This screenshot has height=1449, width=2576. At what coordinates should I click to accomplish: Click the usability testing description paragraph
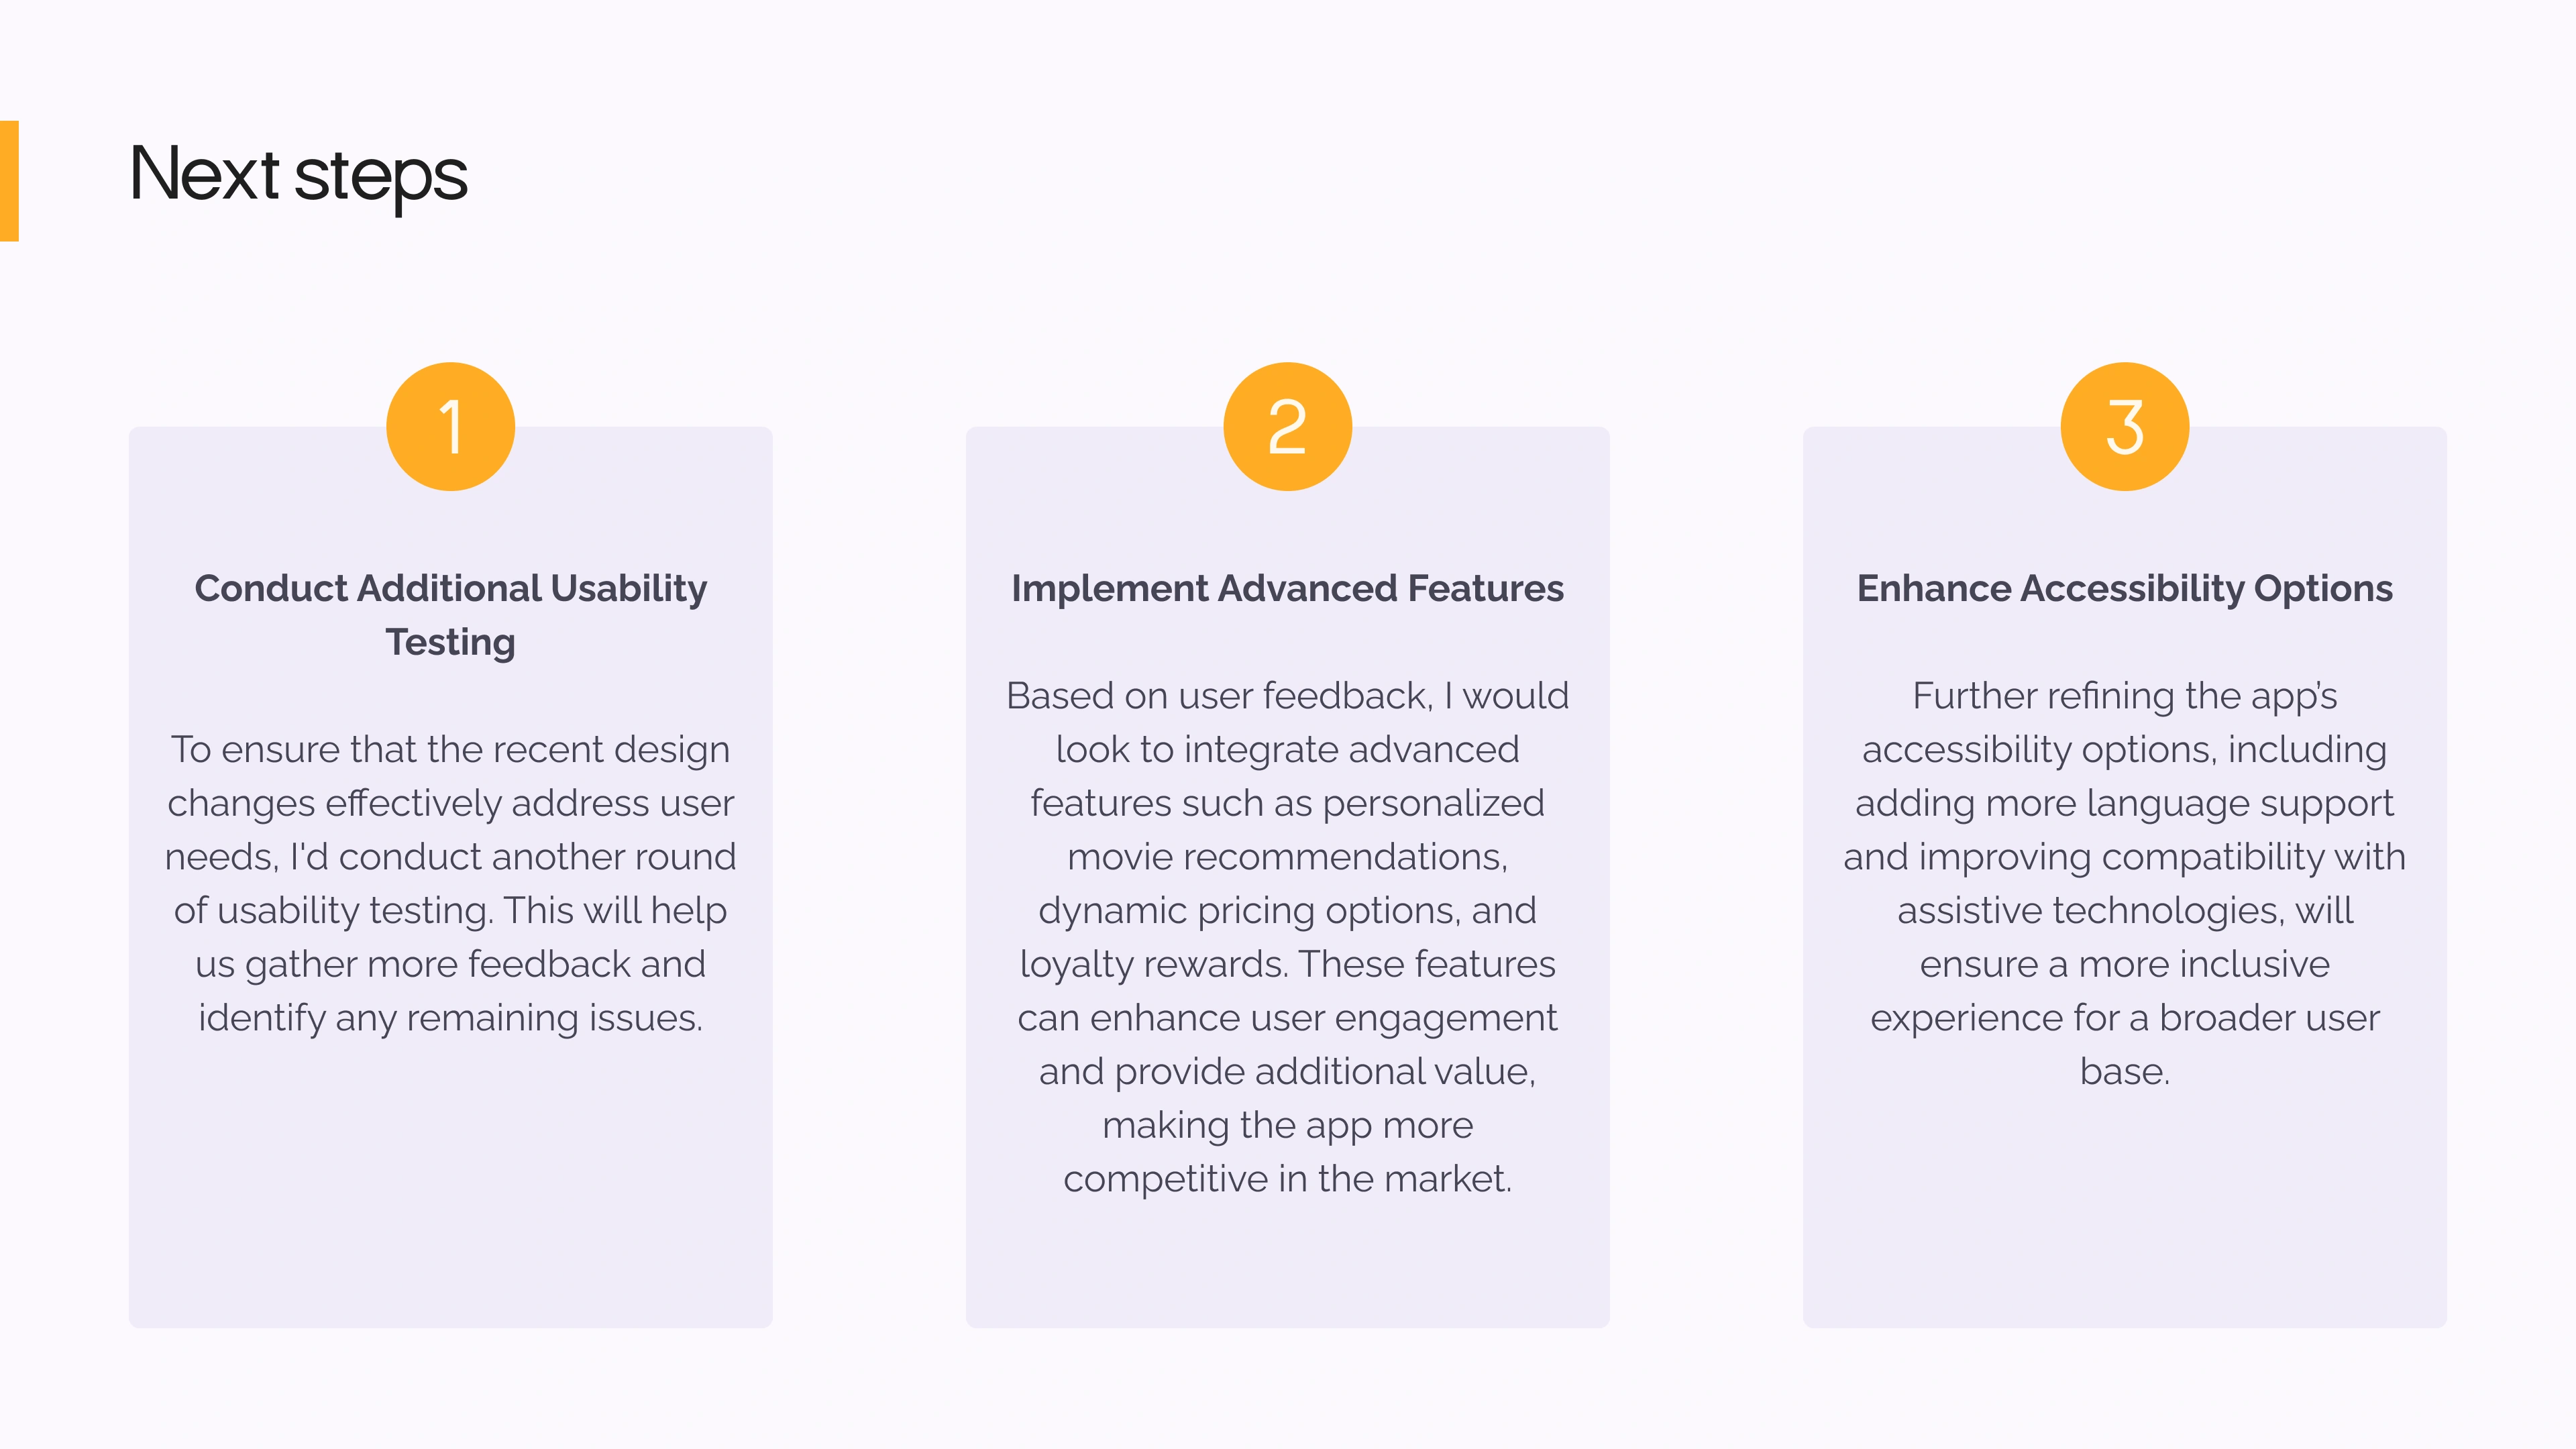point(450,884)
